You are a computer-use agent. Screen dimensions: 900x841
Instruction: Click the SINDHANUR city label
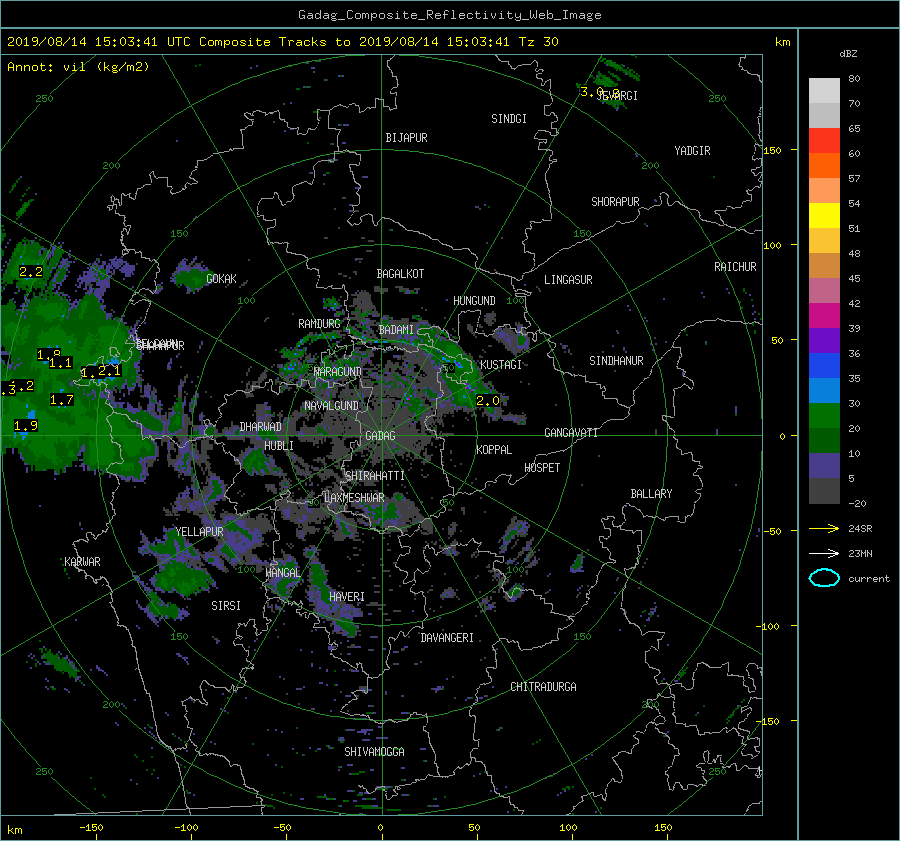[616, 361]
